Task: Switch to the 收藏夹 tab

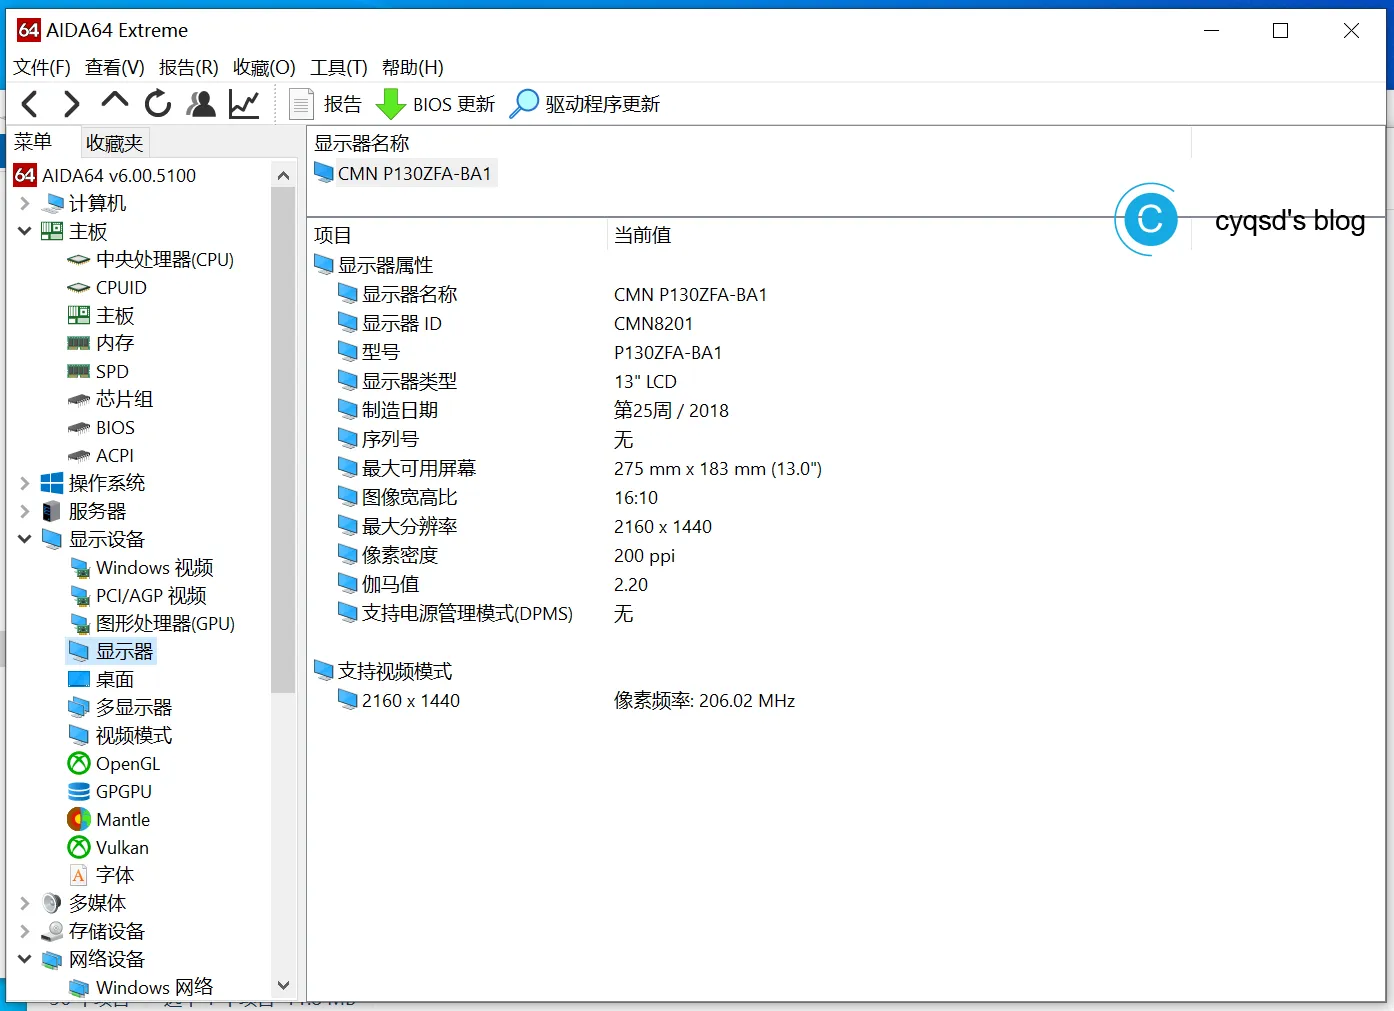Action: click(115, 143)
